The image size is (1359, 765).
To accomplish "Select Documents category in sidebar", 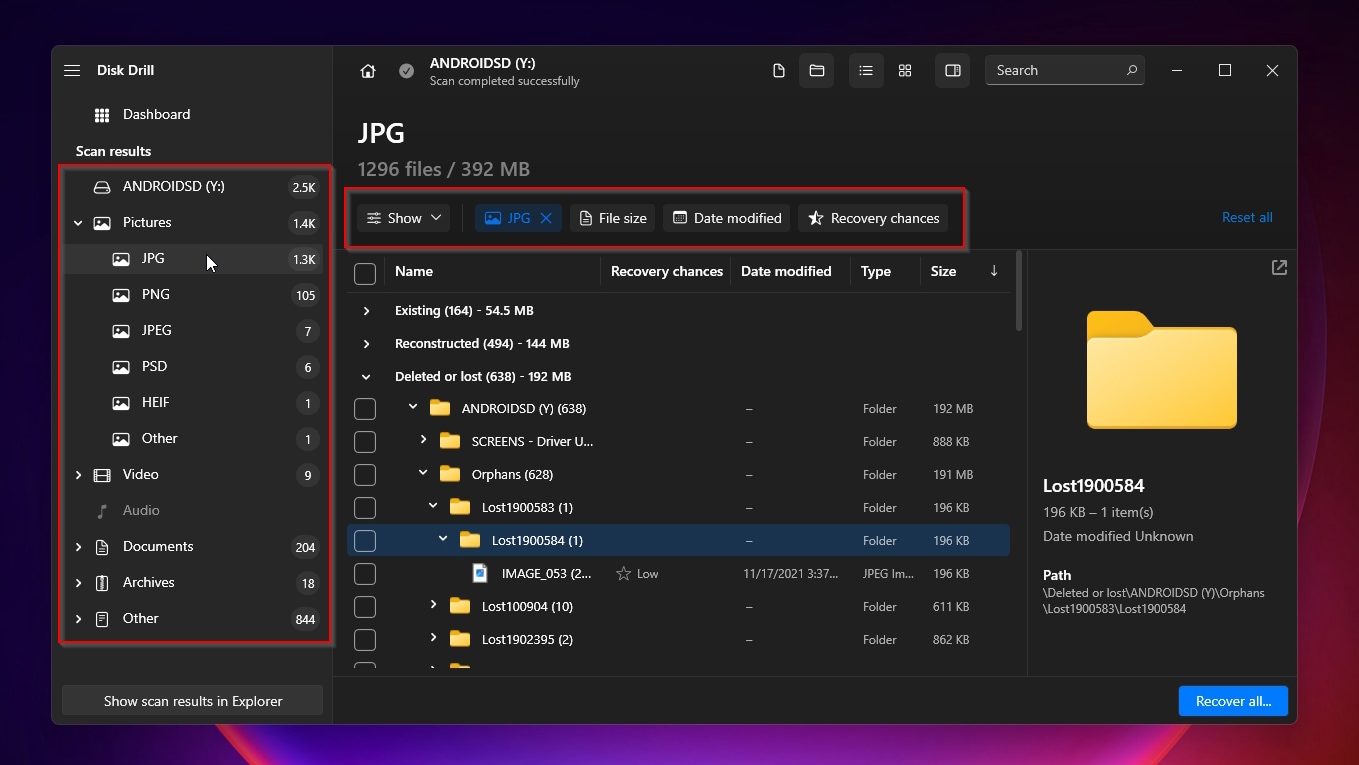I will [x=193, y=547].
